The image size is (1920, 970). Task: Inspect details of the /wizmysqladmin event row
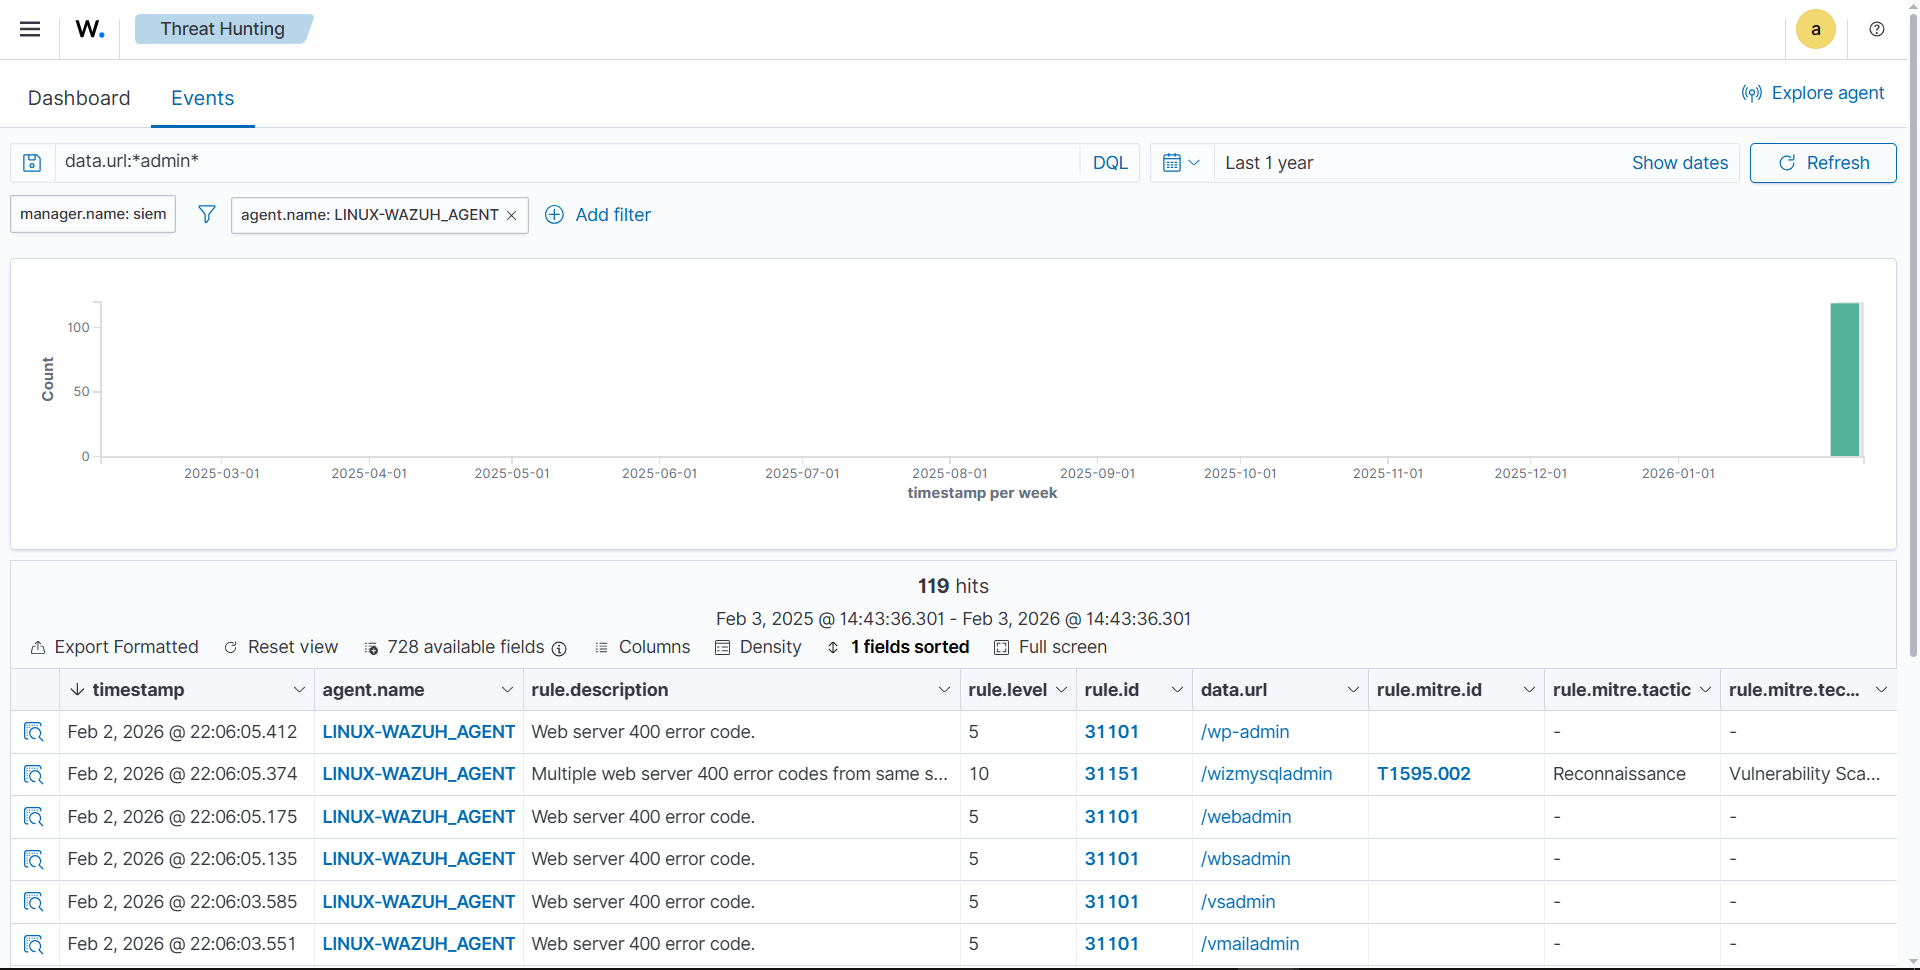34,774
